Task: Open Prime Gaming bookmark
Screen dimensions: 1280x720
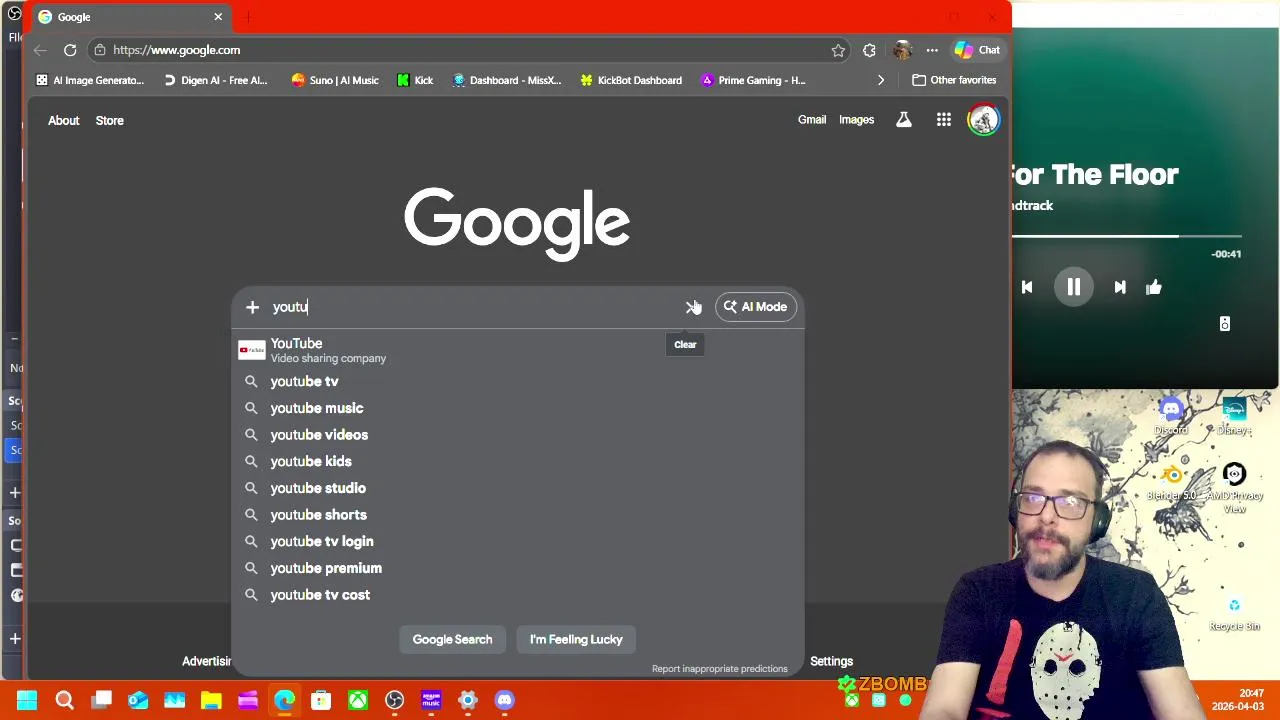Action: point(753,80)
